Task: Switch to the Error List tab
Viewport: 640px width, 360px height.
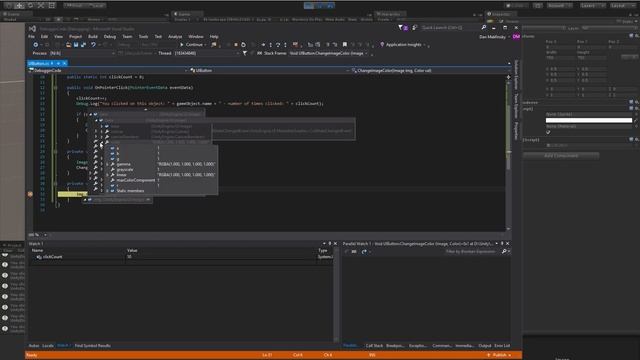Action: tap(502, 346)
